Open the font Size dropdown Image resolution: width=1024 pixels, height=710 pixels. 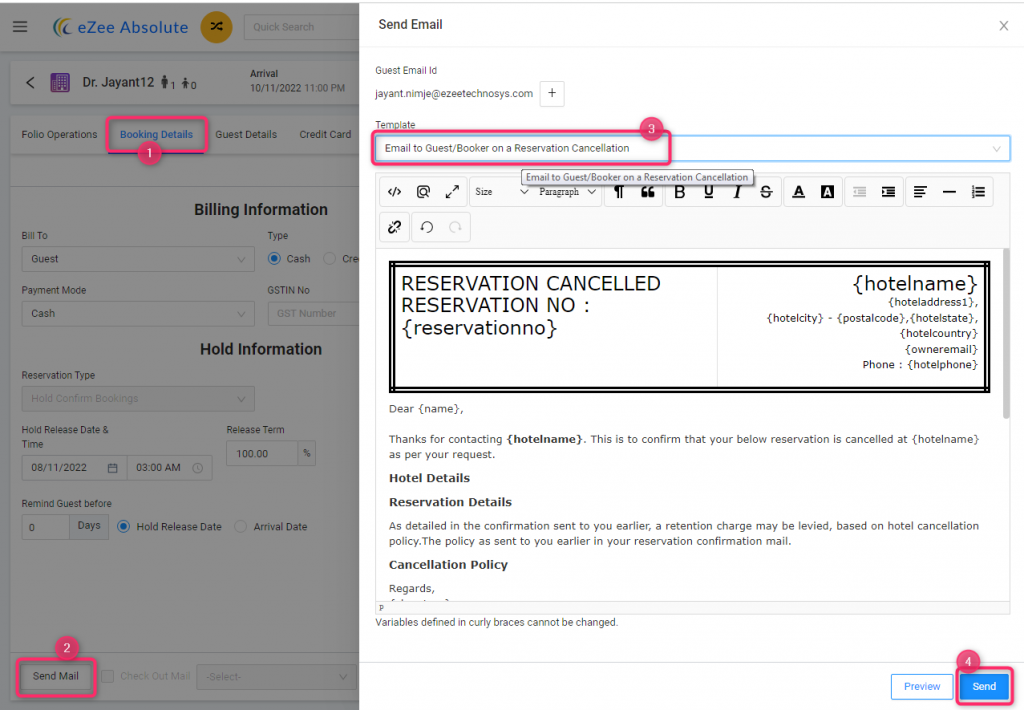pyautogui.click(x=501, y=192)
